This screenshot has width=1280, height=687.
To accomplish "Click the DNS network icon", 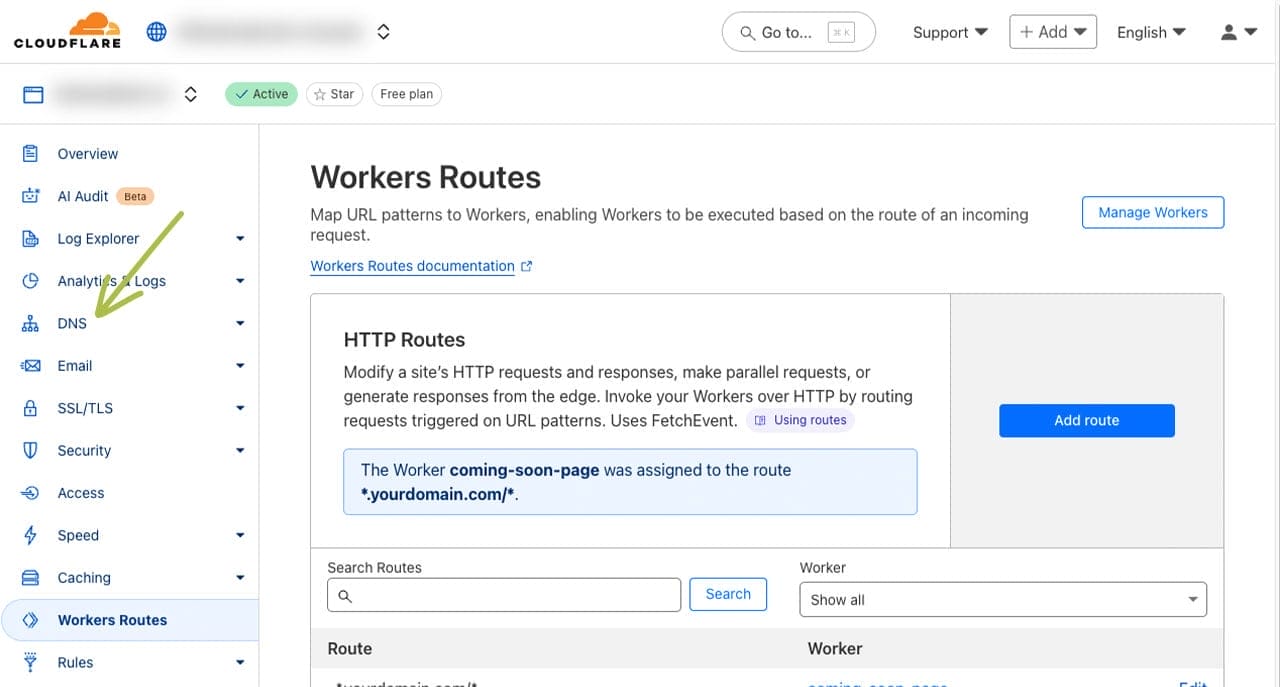I will (30, 324).
